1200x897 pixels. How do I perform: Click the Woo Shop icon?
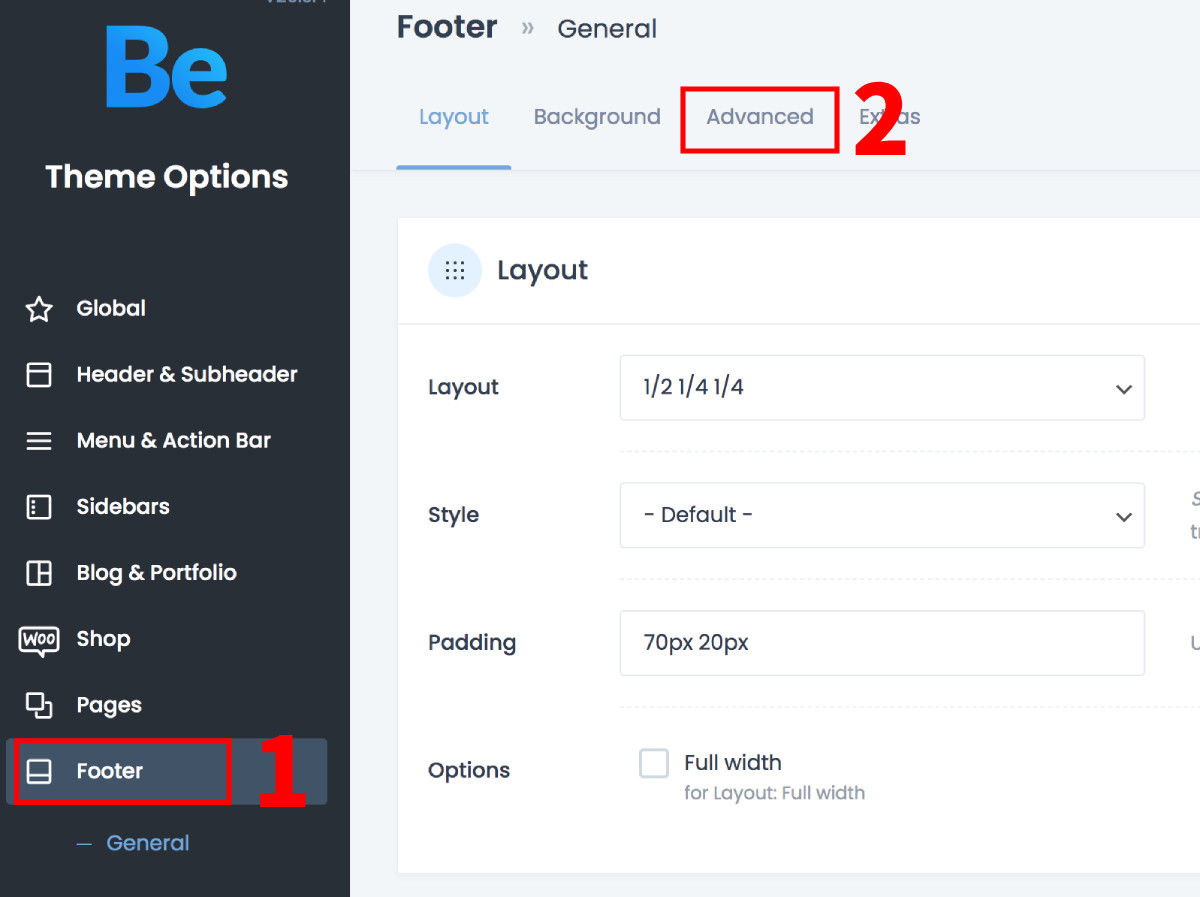[x=39, y=640]
